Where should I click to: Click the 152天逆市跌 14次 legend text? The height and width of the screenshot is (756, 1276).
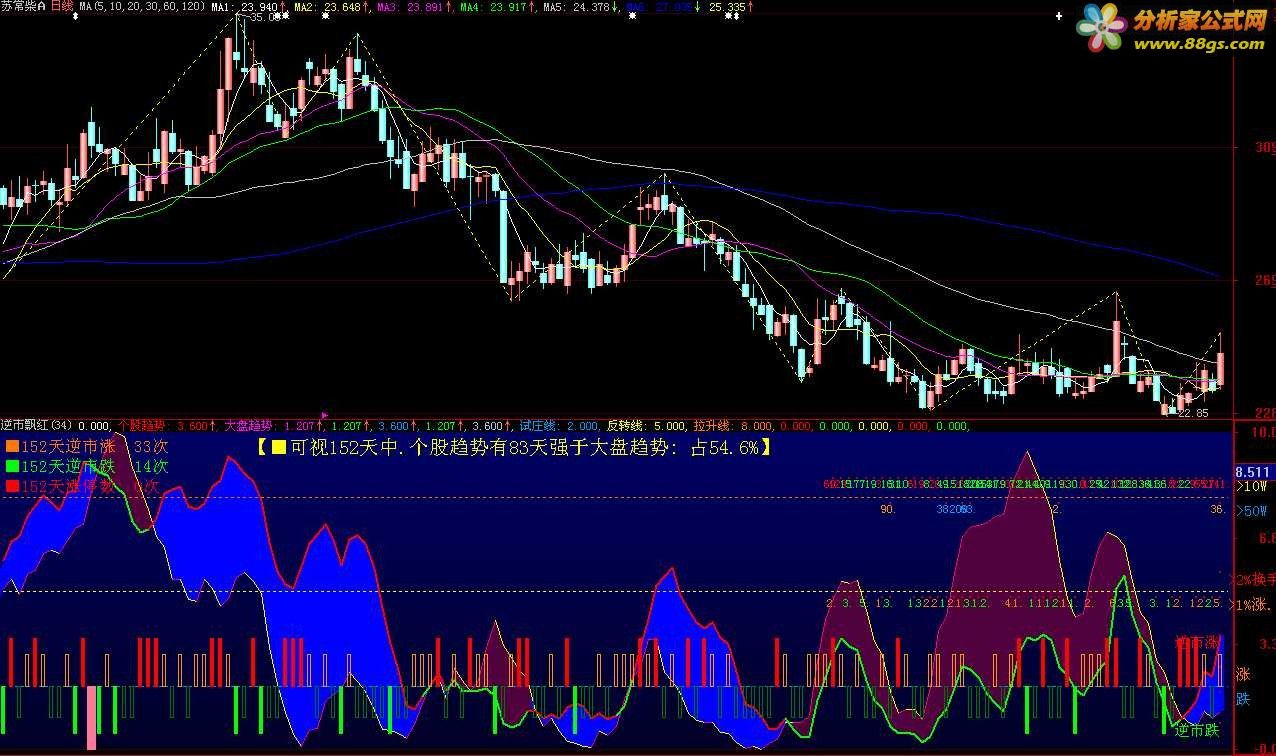(95, 466)
